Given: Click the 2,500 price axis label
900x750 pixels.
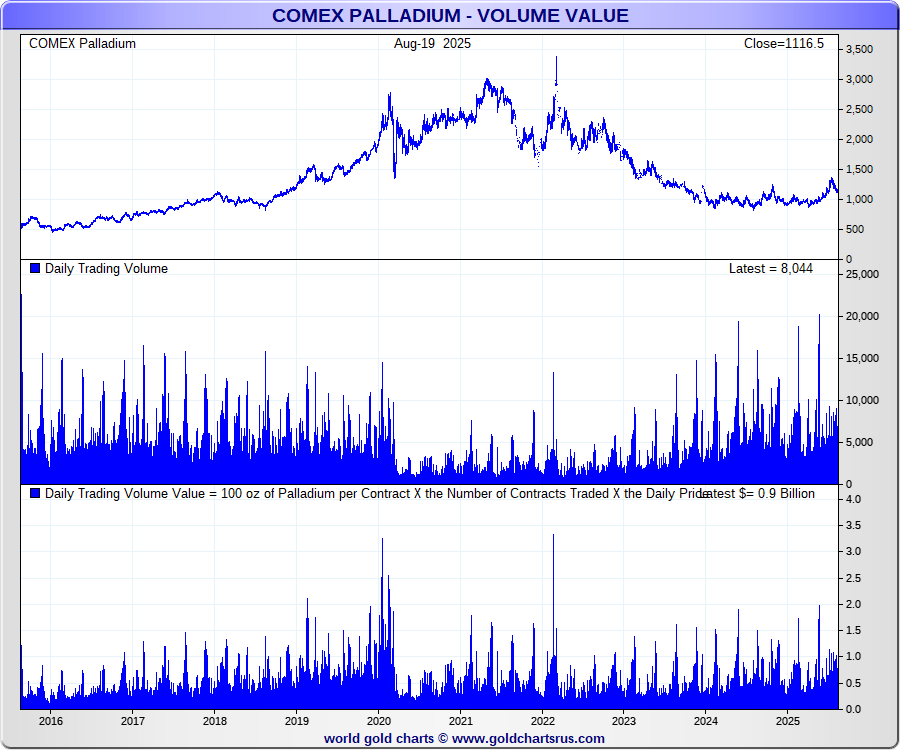Looking at the screenshot, I should (859, 109).
